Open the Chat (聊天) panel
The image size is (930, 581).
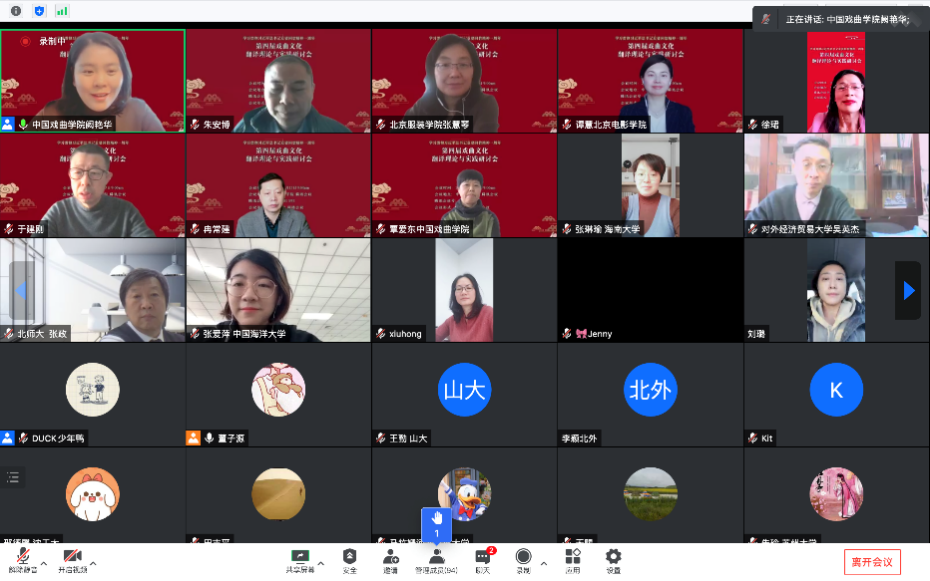[482, 559]
